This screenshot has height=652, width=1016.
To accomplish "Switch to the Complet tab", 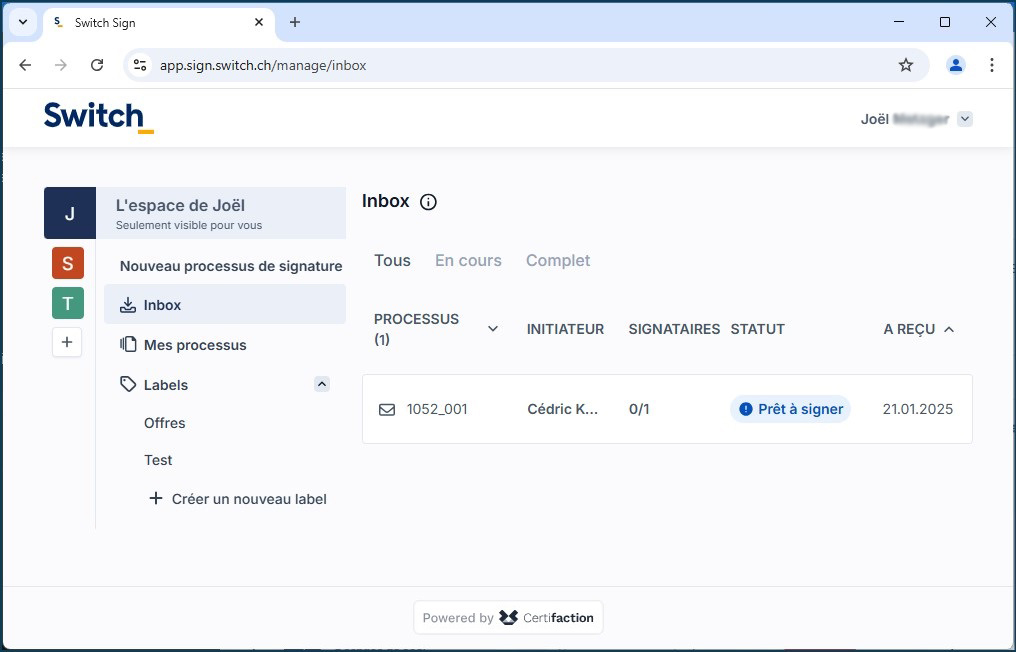I will click(557, 261).
